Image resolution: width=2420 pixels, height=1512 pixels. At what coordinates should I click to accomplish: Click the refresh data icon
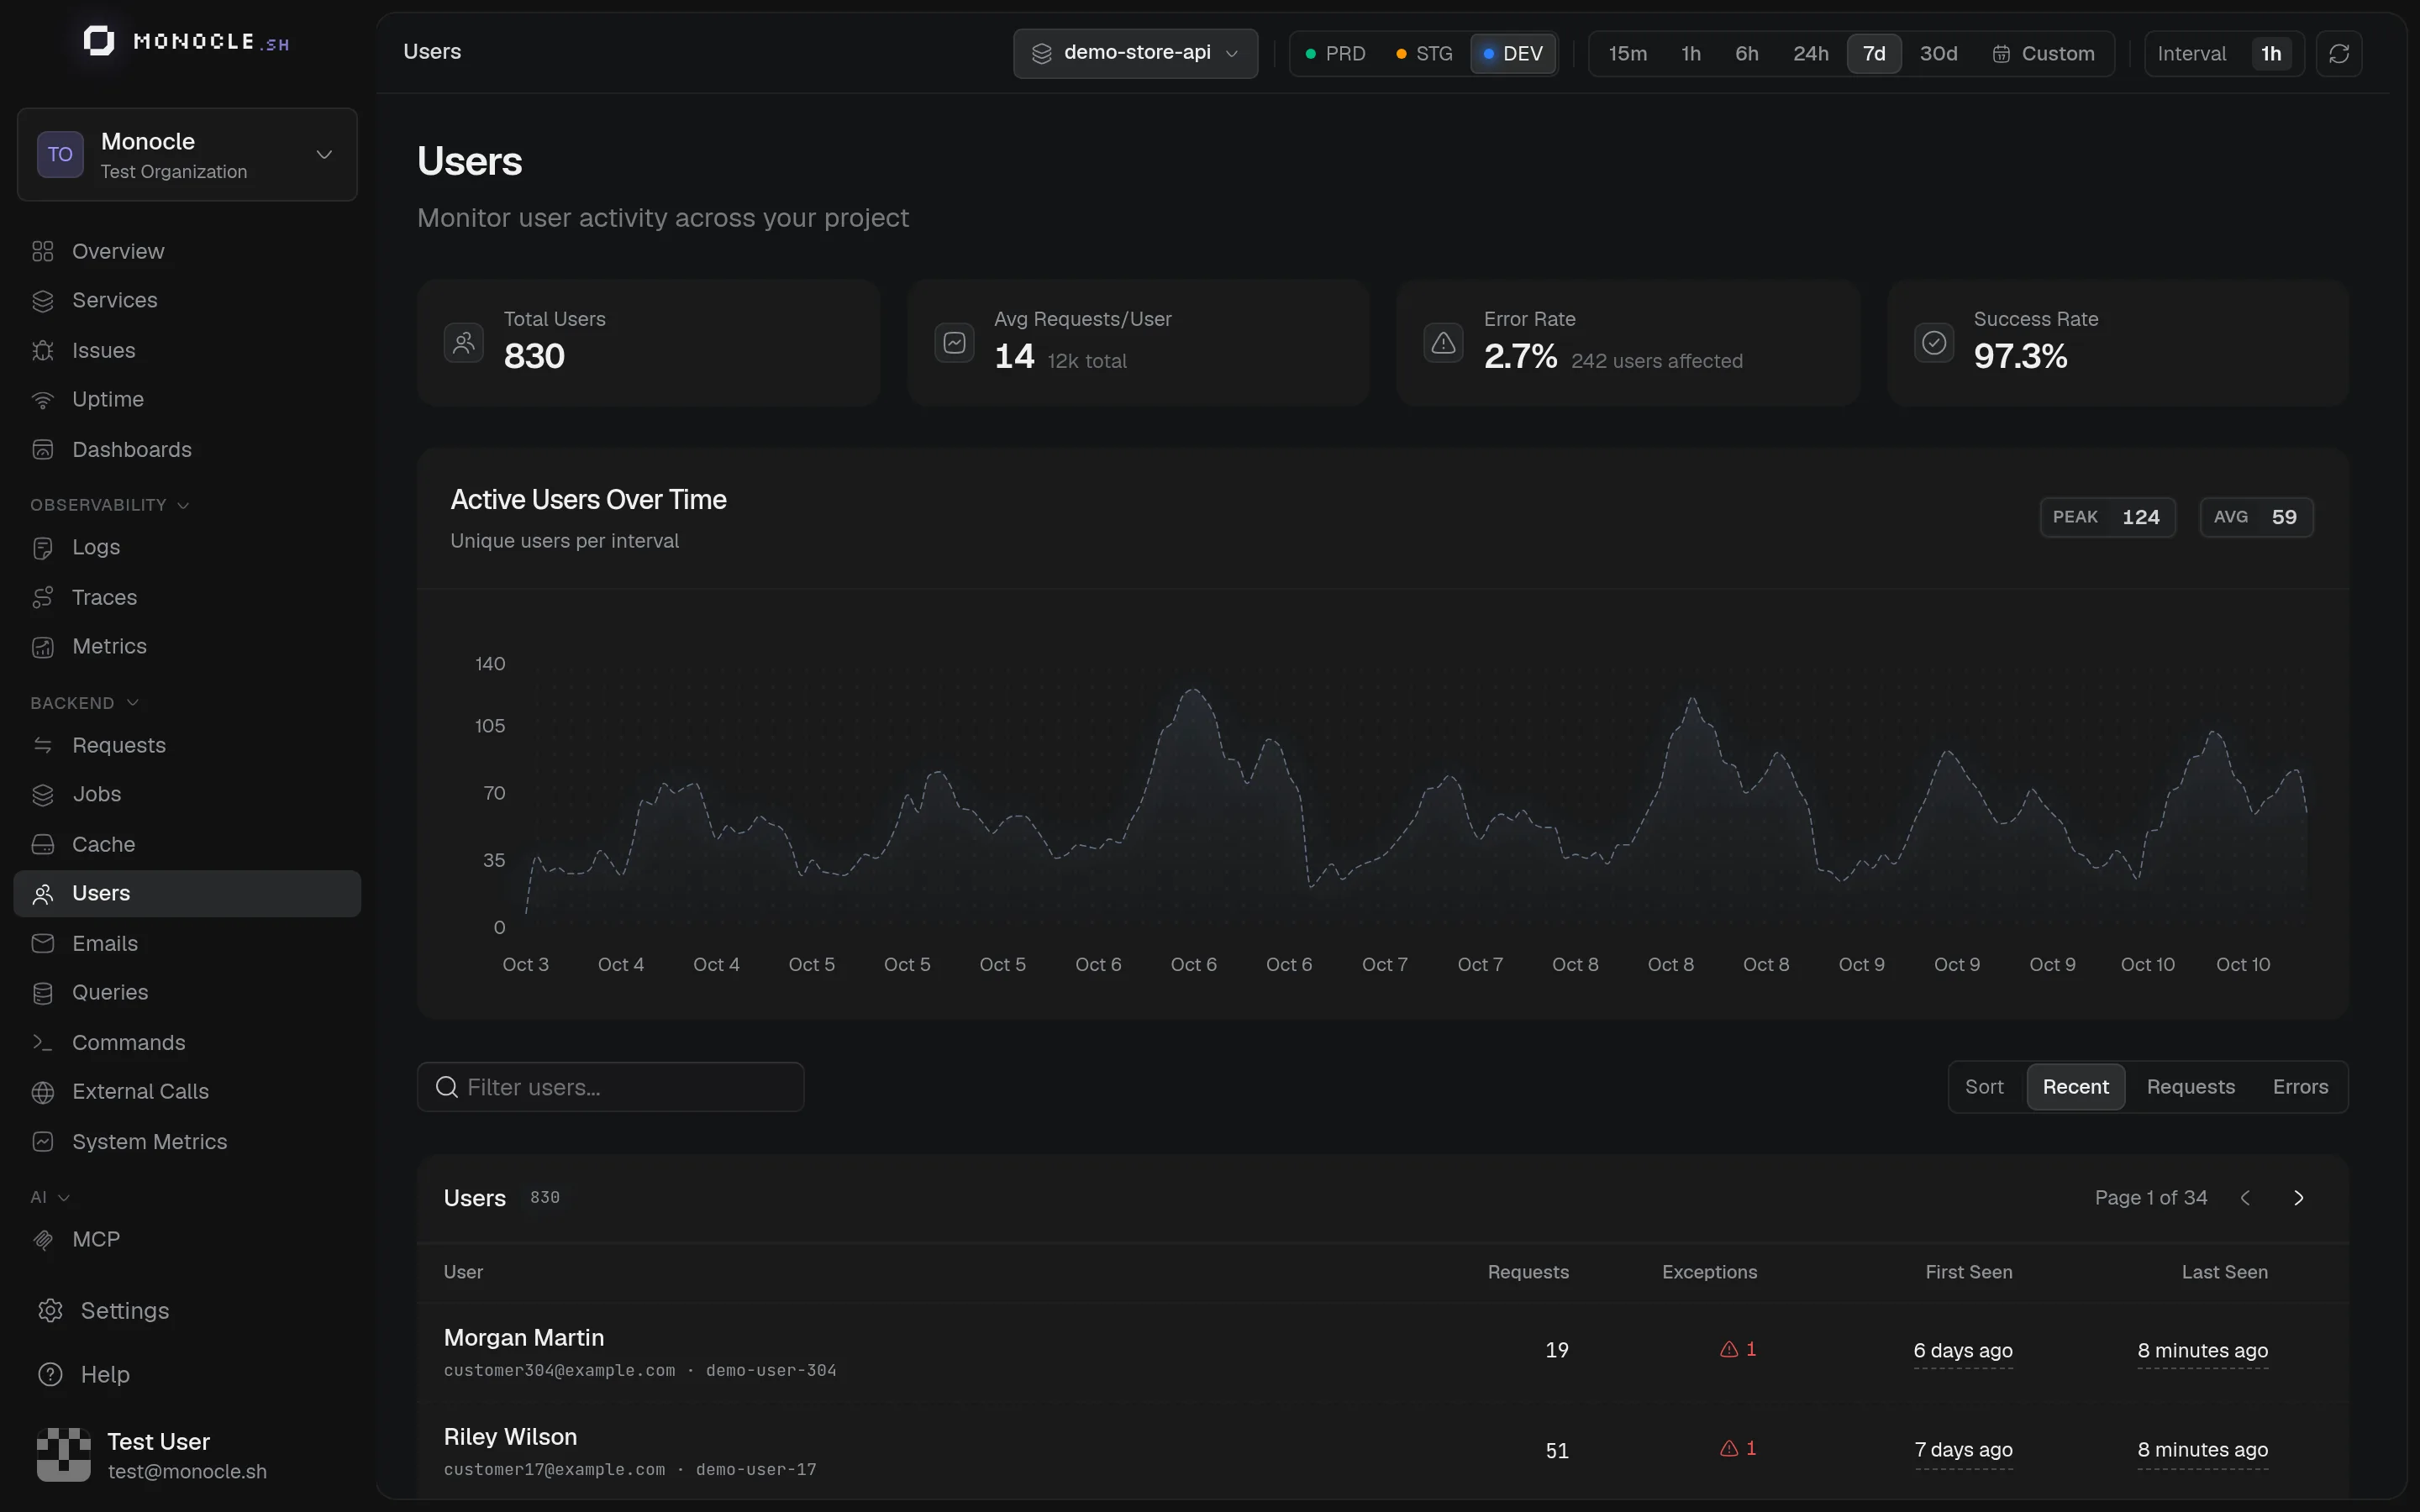pyautogui.click(x=2339, y=53)
